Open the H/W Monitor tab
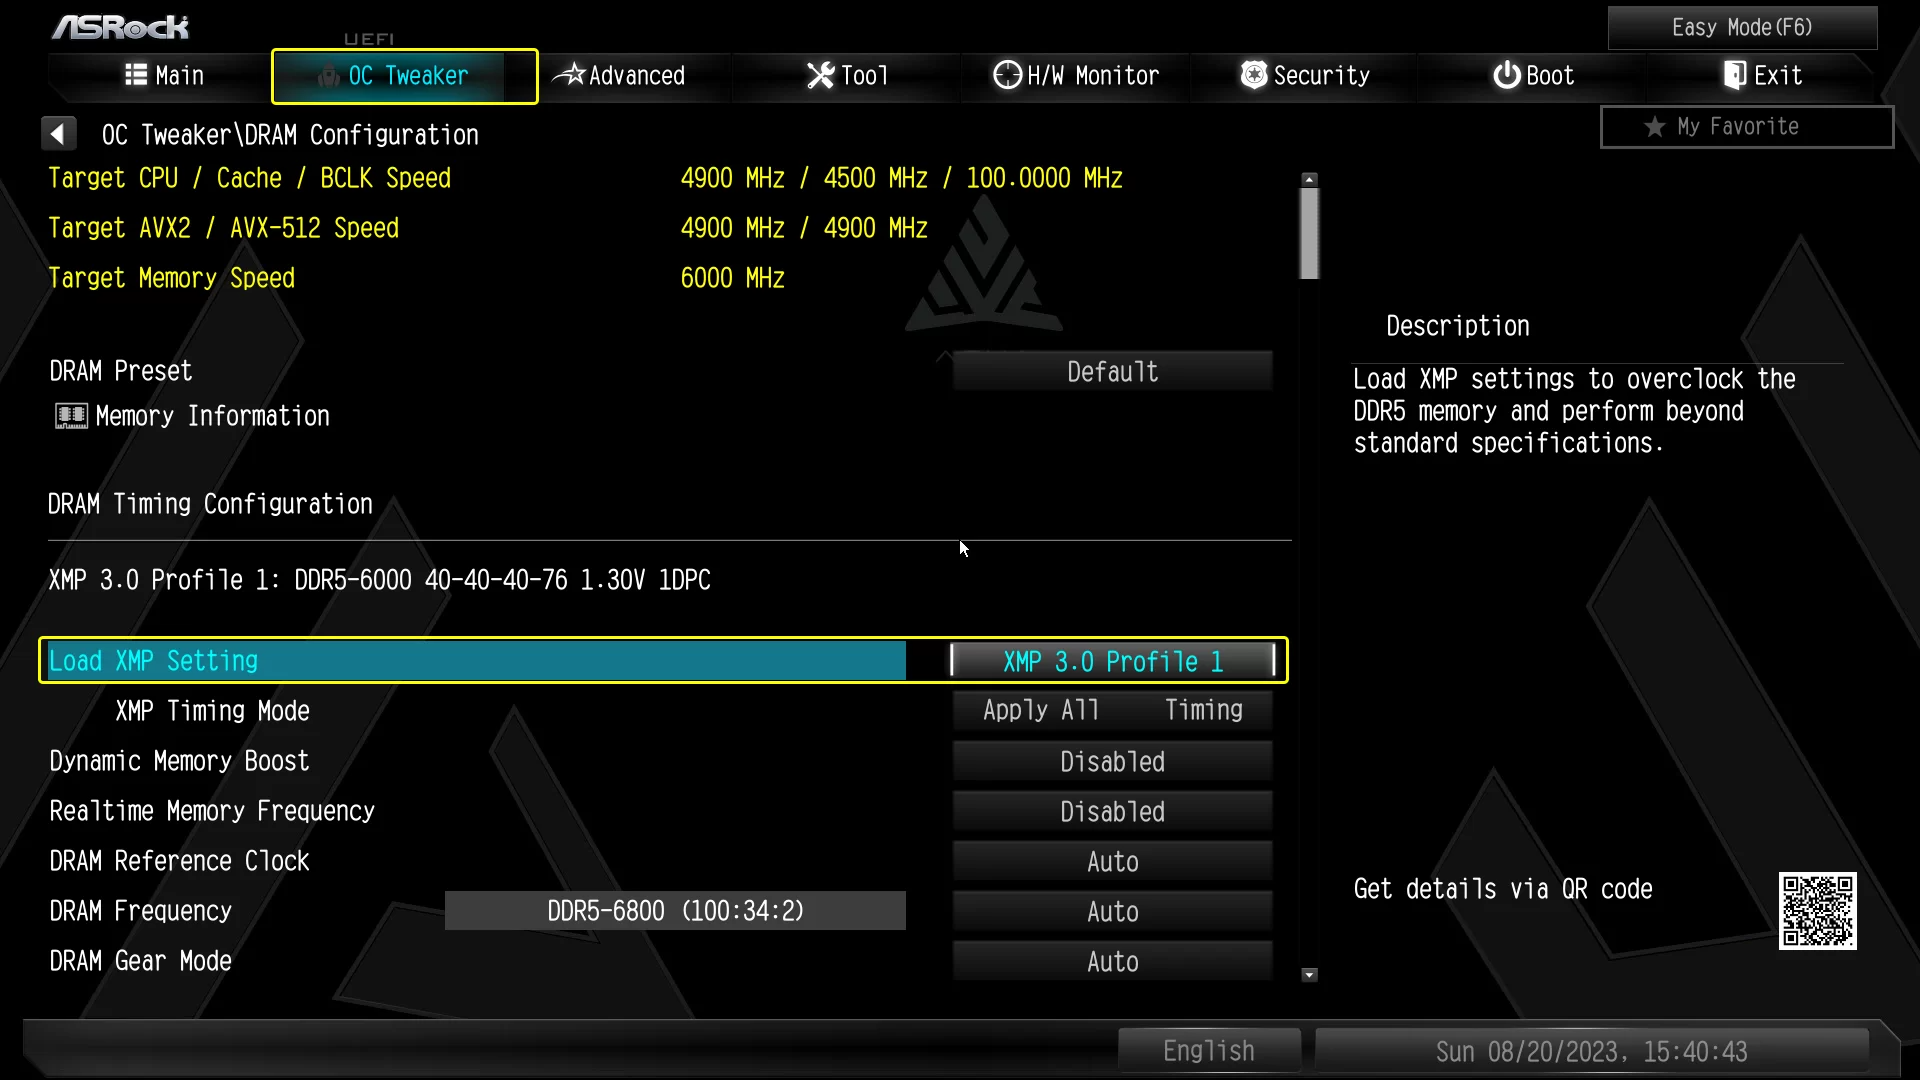Viewport: 1920px width, 1080px height. pos(1076,75)
